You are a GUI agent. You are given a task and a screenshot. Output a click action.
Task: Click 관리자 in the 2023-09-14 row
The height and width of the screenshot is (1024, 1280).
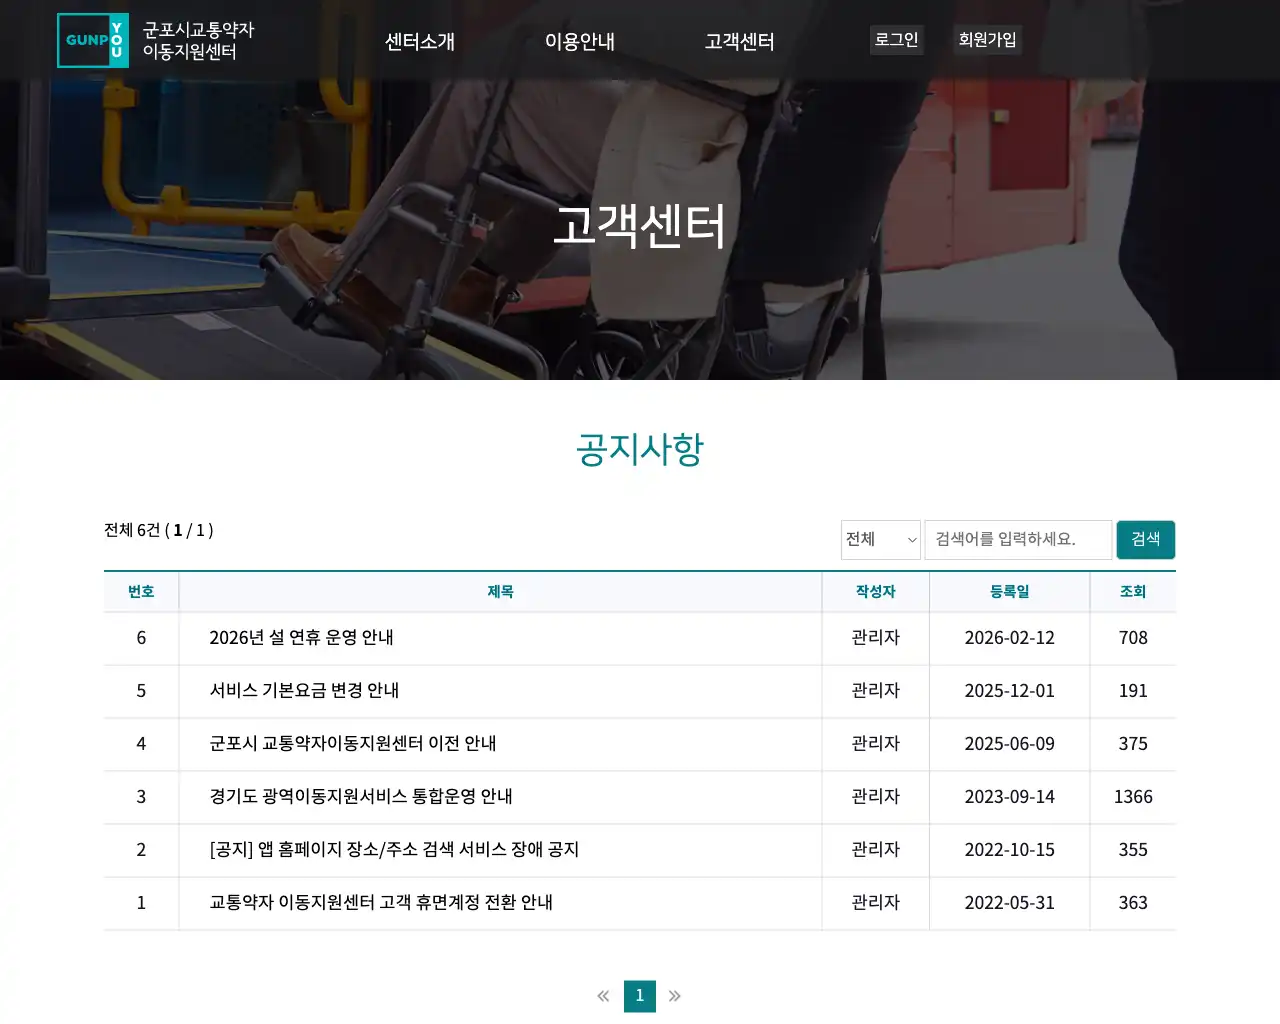[x=876, y=797]
